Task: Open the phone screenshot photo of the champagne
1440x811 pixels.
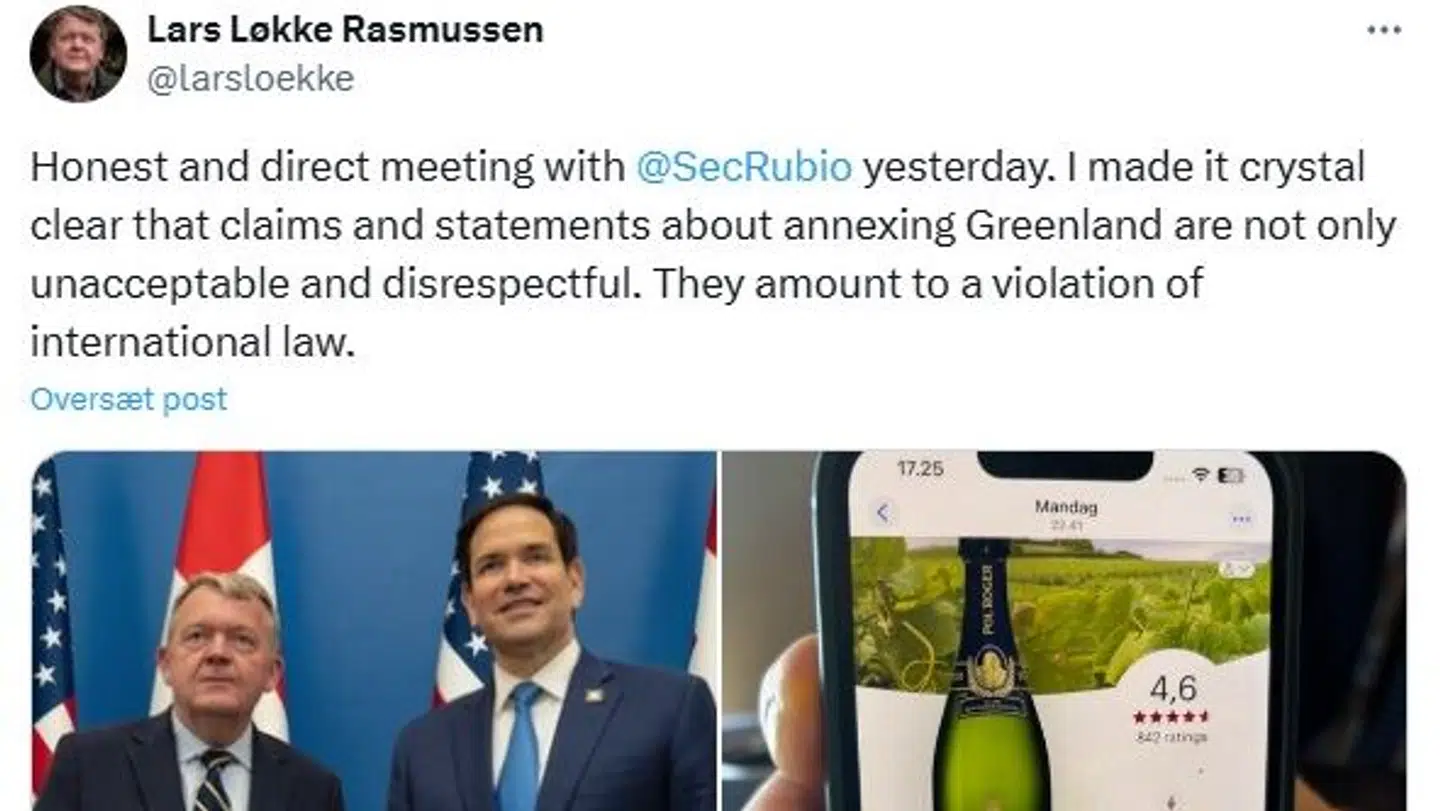Action: tap(1064, 630)
